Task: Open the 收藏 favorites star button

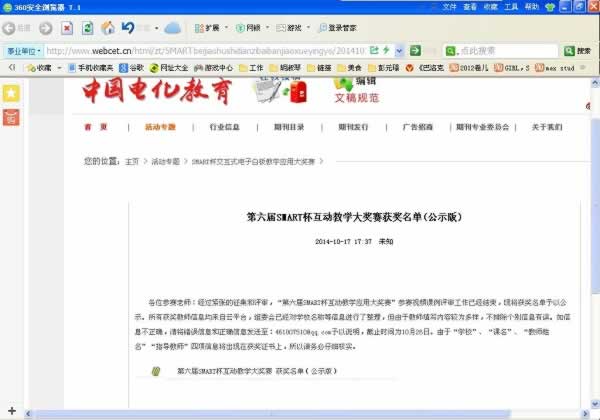Action: (x=38, y=68)
